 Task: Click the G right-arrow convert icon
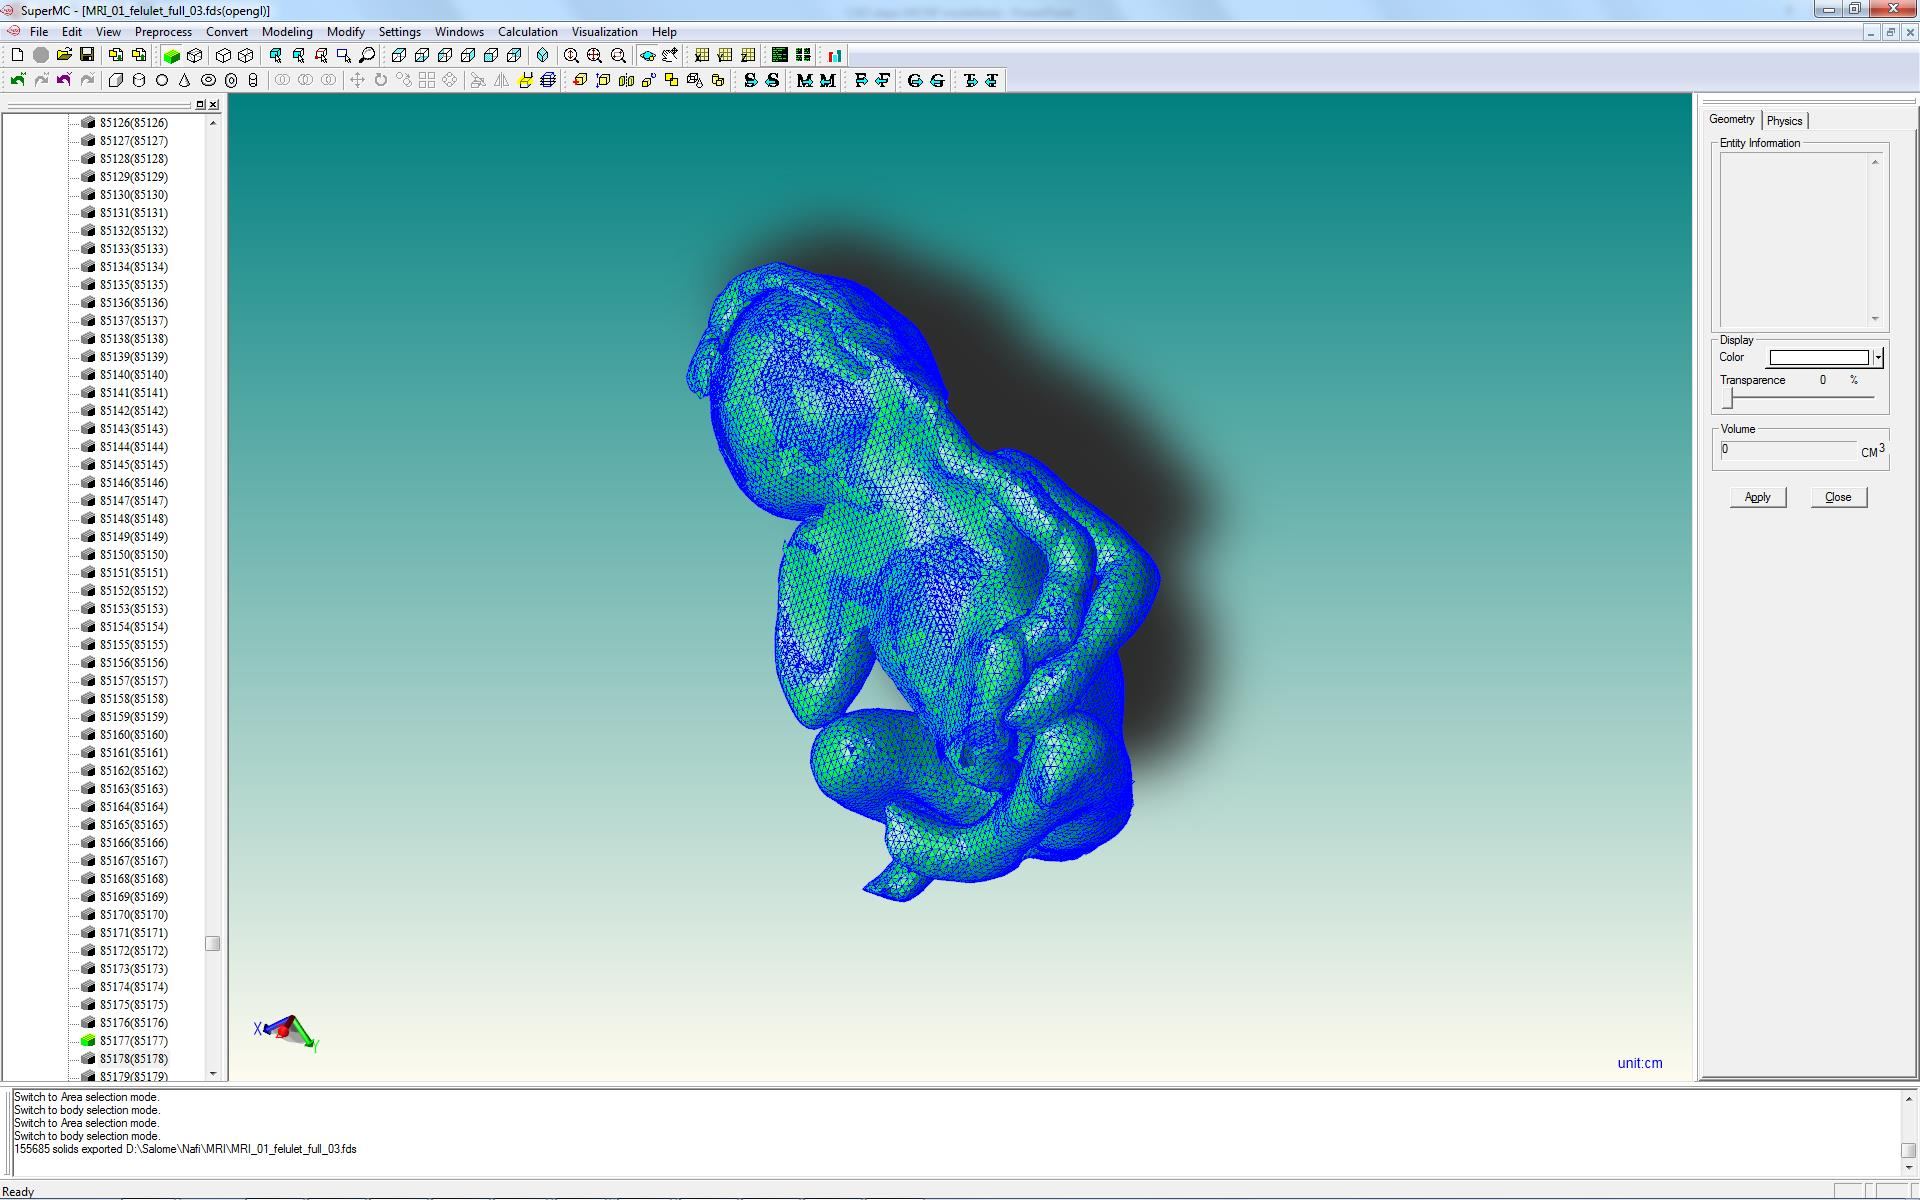point(915,80)
